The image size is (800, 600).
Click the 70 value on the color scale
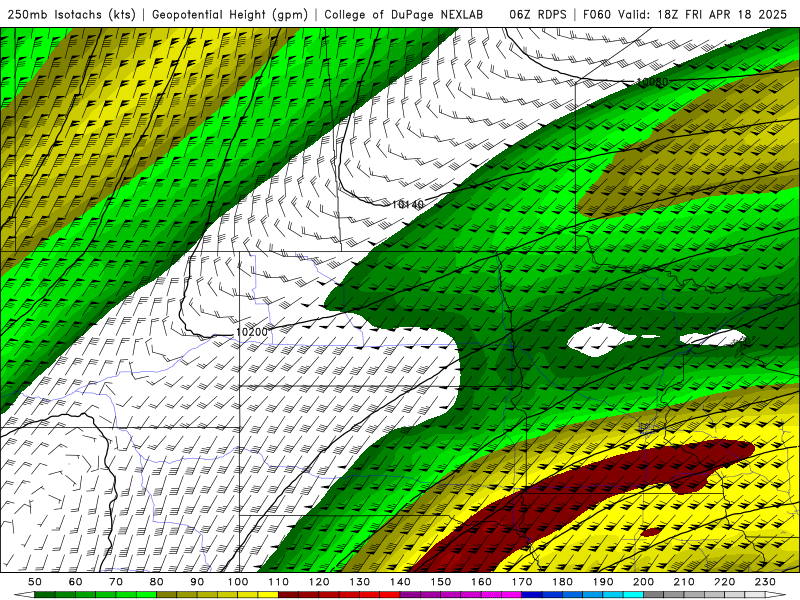point(116,582)
